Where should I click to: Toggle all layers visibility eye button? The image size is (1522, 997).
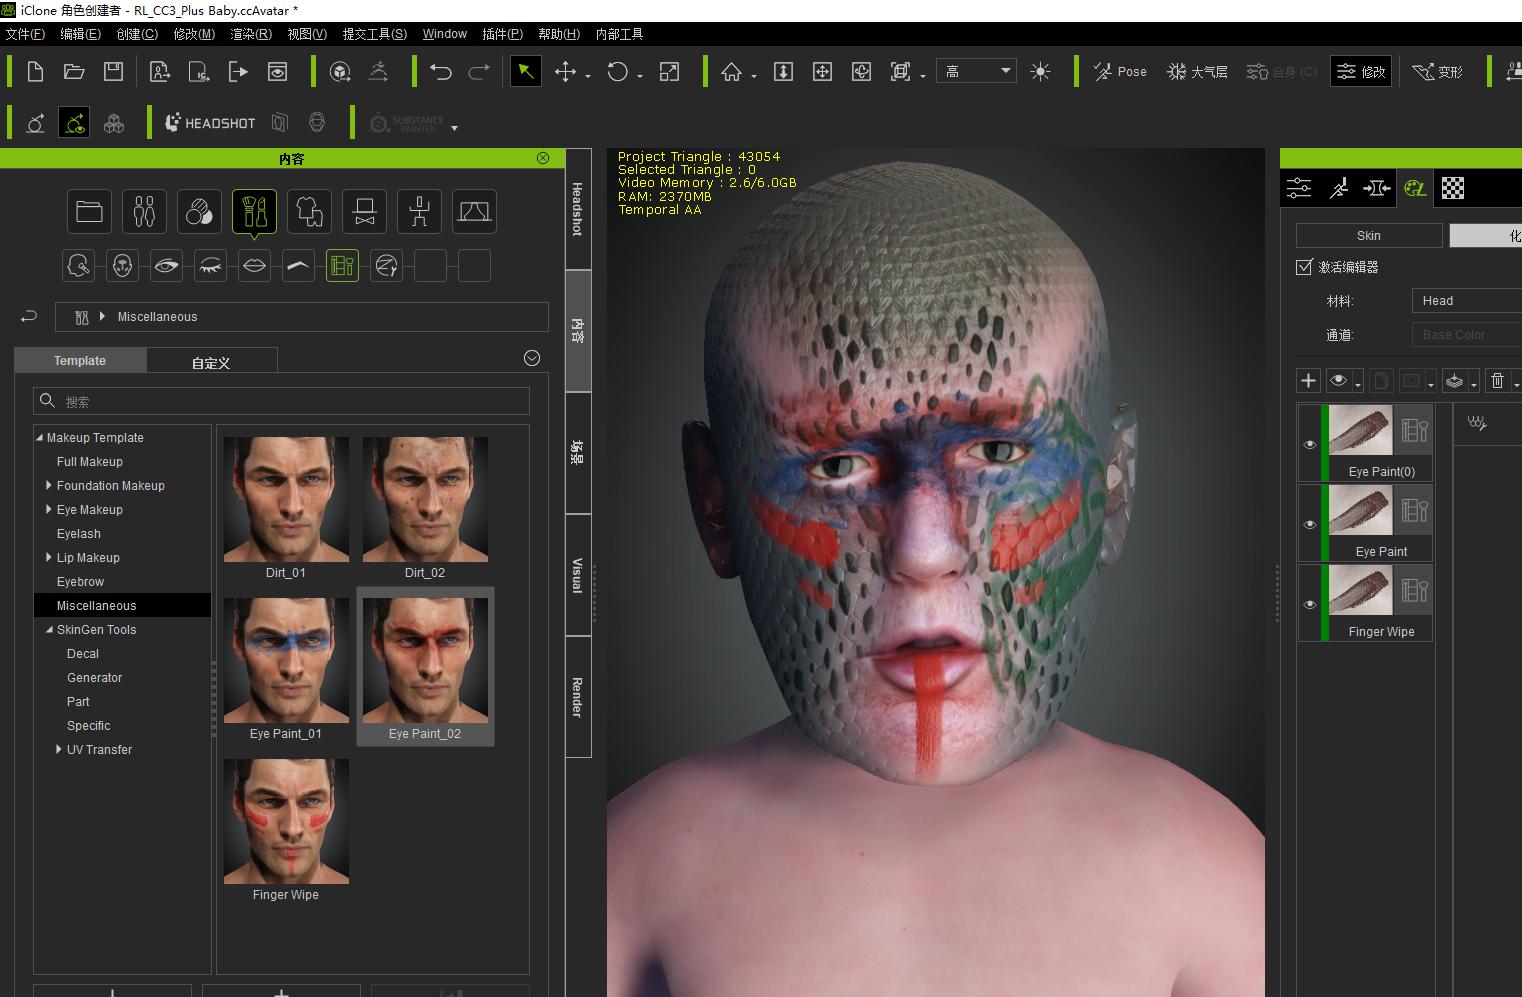pos(1339,380)
